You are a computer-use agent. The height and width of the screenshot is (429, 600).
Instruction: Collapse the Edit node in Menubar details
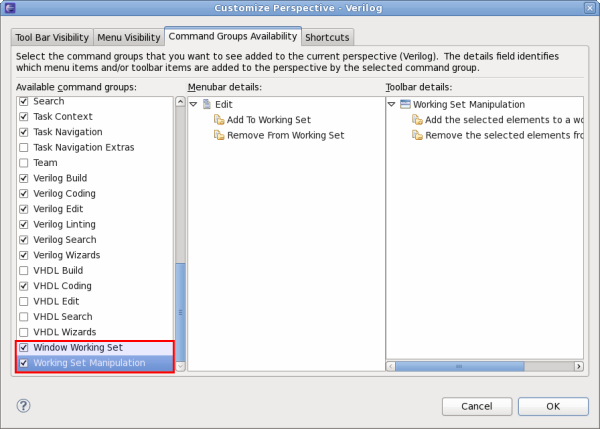tap(194, 104)
